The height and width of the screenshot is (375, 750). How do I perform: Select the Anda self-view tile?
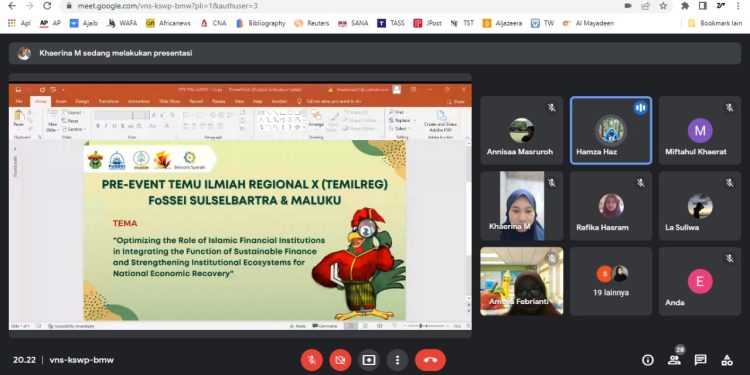(700, 281)
